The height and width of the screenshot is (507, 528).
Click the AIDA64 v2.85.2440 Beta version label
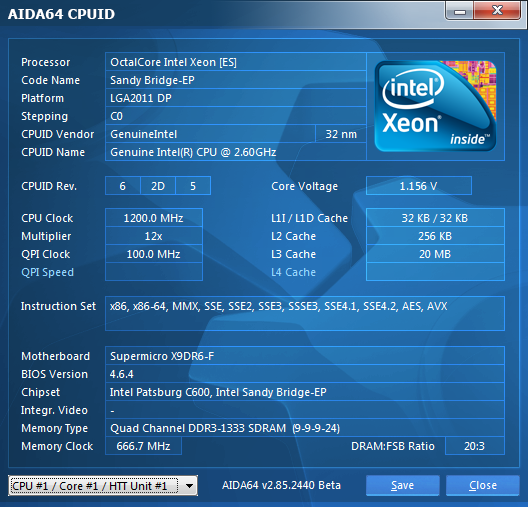pyautogui.click(x=282, y=485)
